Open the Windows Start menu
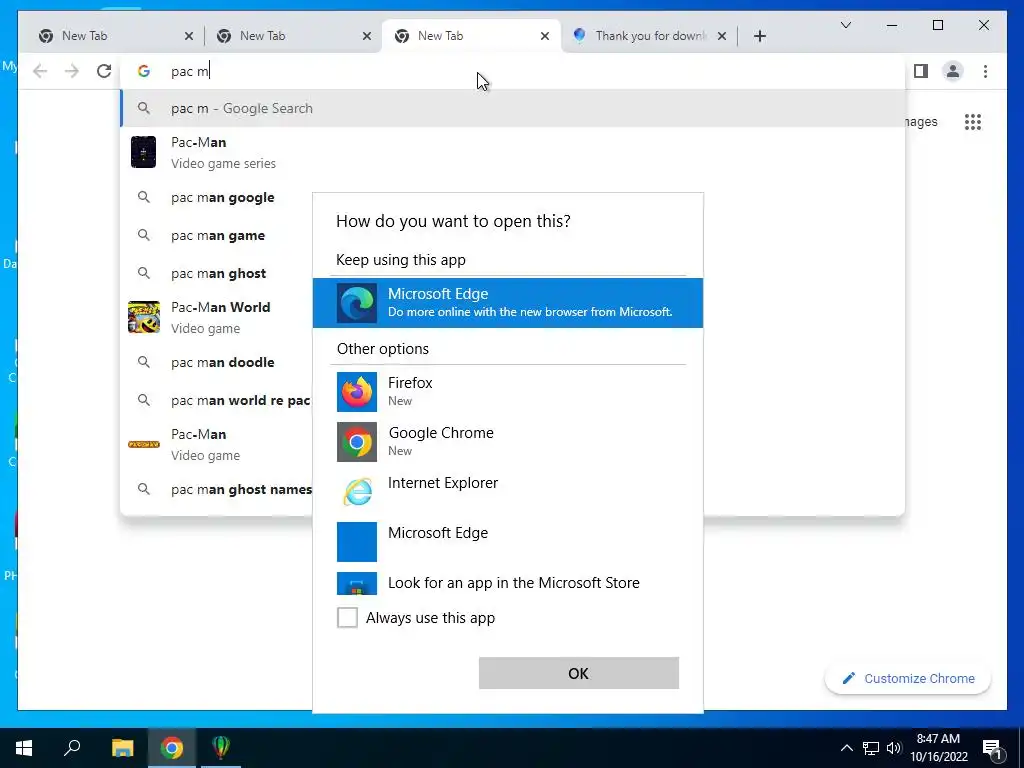The image size is (1024, 768). point(24,748)
